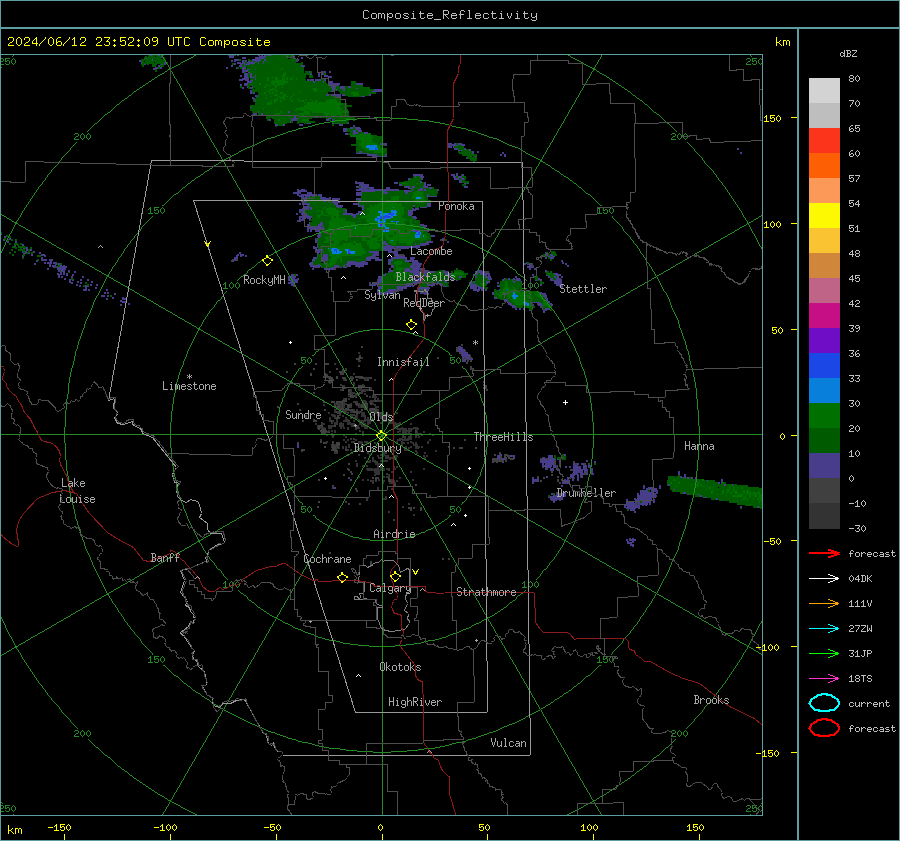Click the Sylvan label
900x841 pixels.
pos(382,295)
